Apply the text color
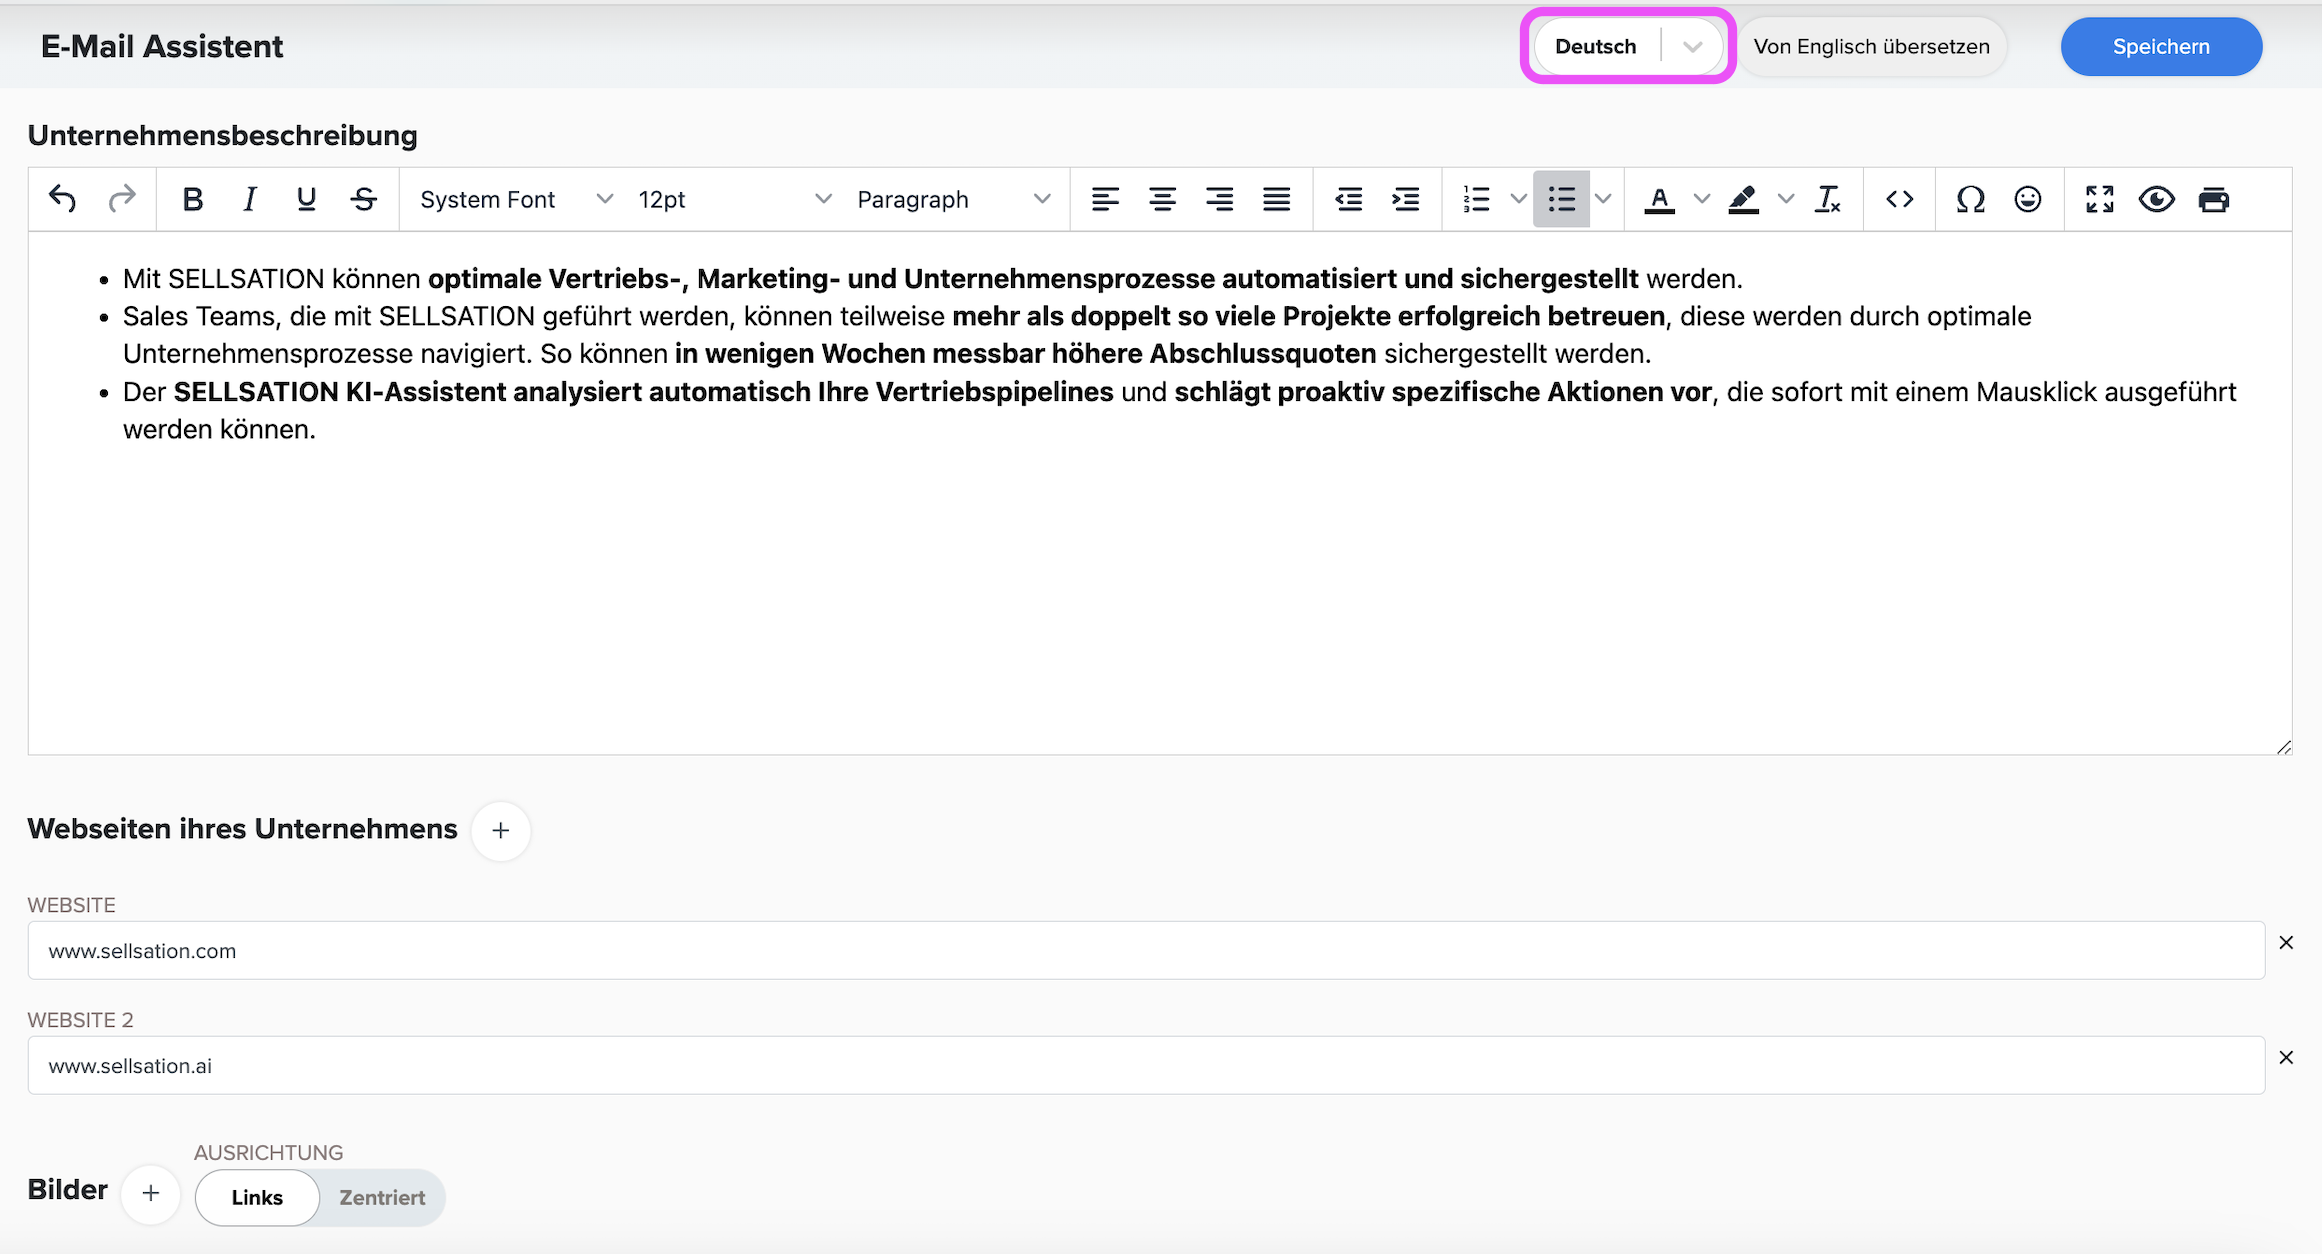Screen dimensions: 2322x1254 point(1660,199)
